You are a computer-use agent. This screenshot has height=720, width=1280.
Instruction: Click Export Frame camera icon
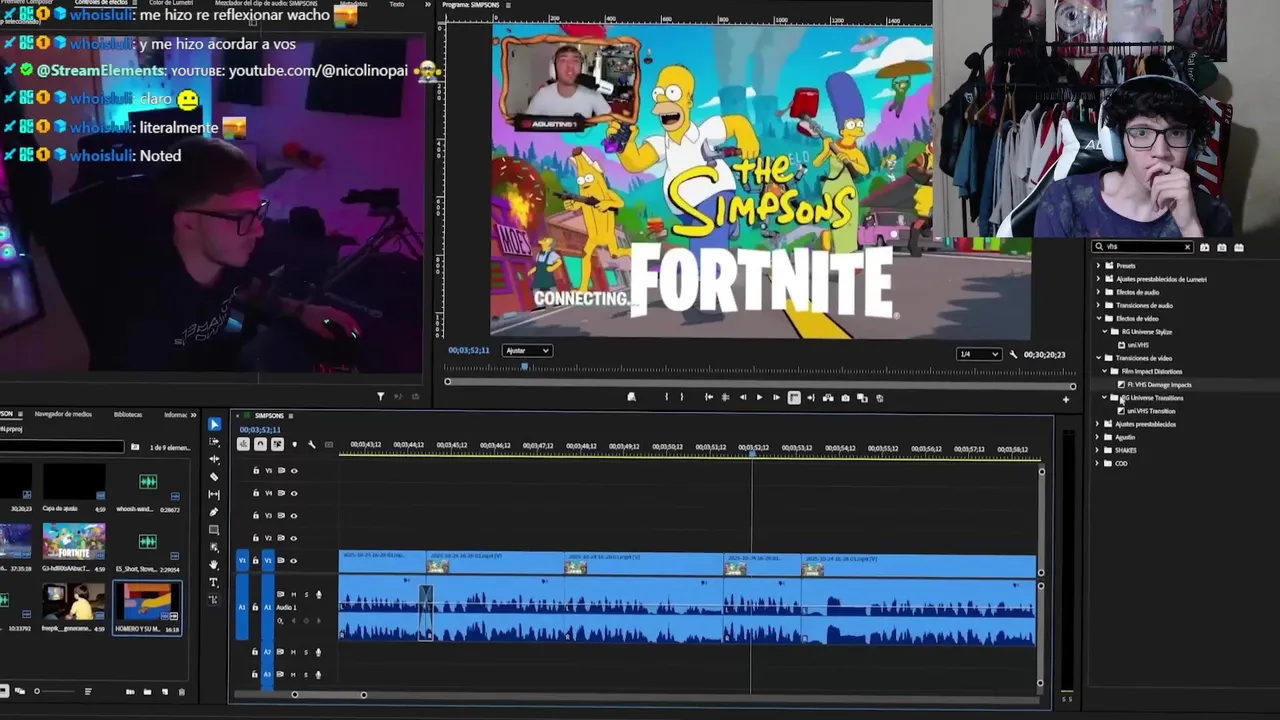pyautogui.click(x=845, y=397)
